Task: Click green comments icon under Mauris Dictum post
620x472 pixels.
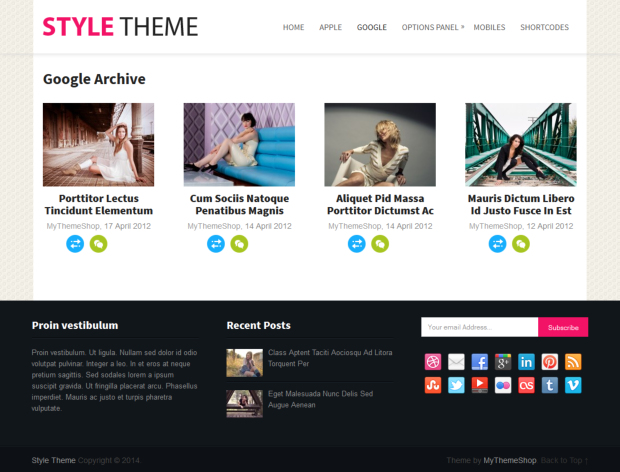Action: click(x=521, y=243)
